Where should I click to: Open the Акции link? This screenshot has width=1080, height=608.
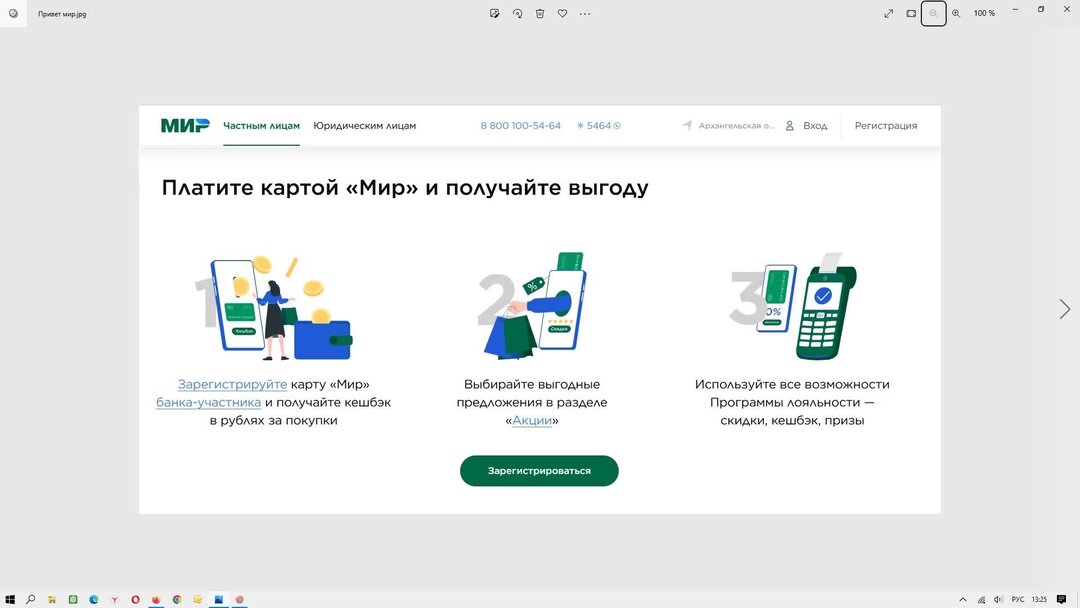(531, 420)
